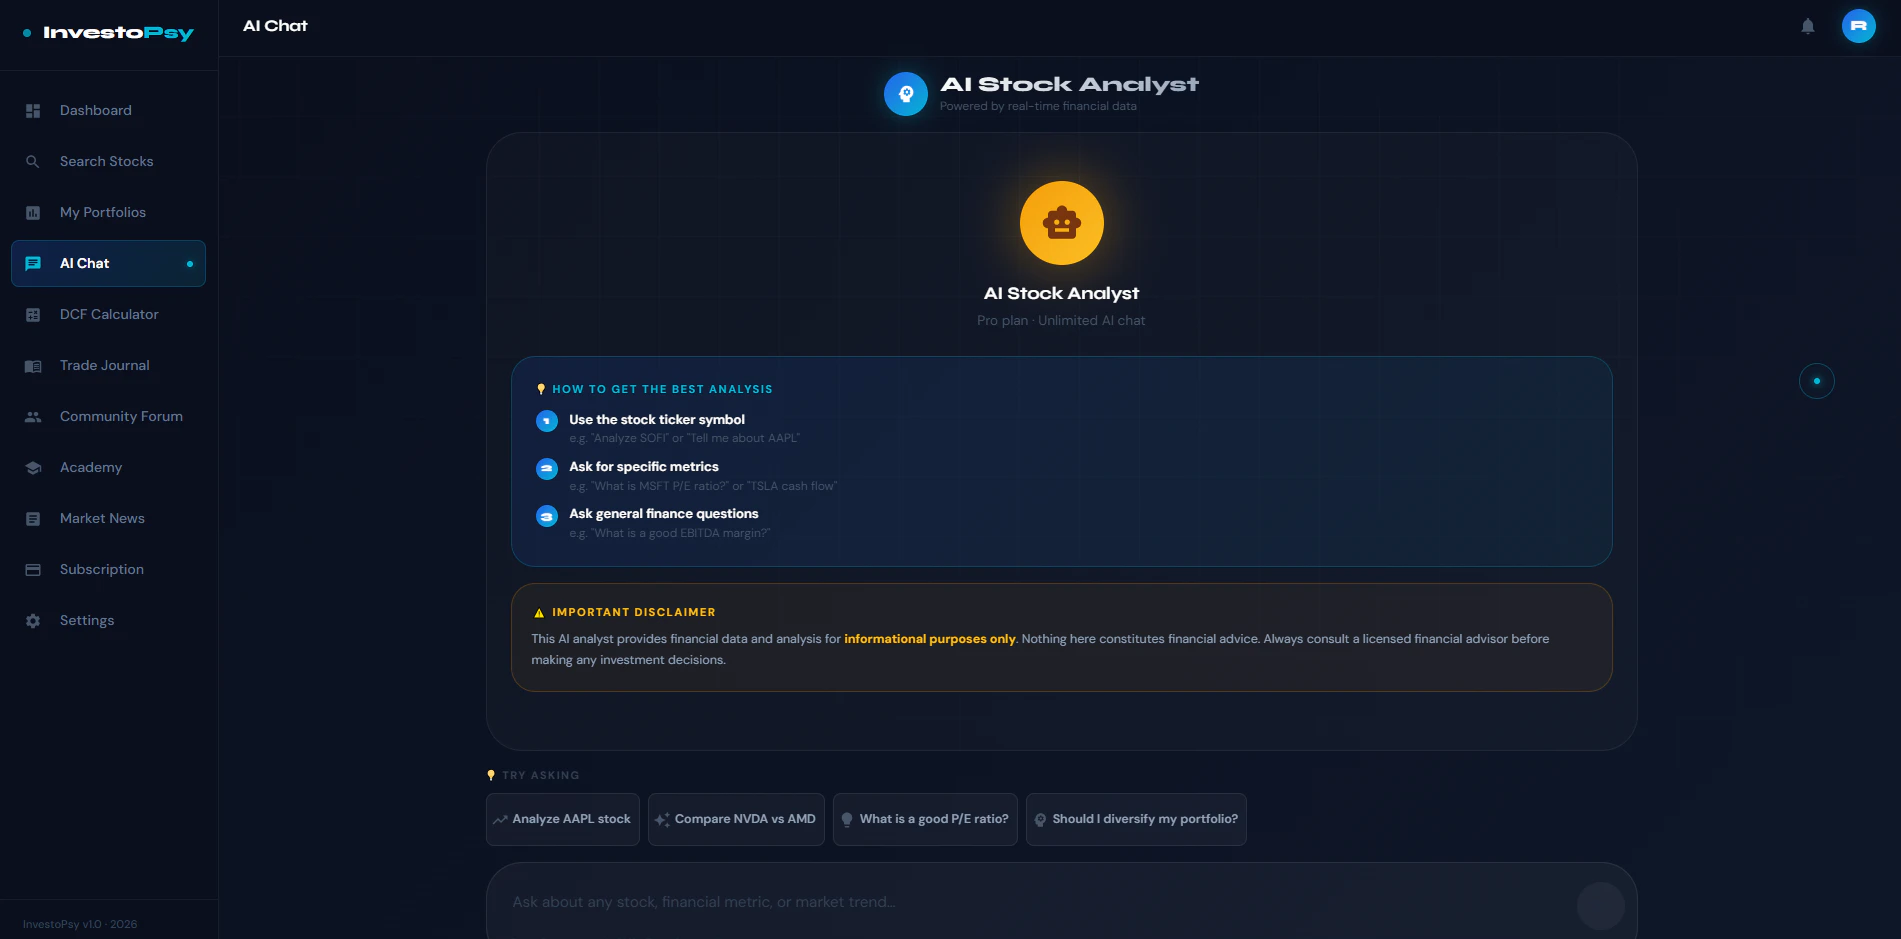Screen dimensions: 1901x939
Task: Choose the 'Compare NVDA vs AMD' suggestion
Action: [x=736, y=820]
